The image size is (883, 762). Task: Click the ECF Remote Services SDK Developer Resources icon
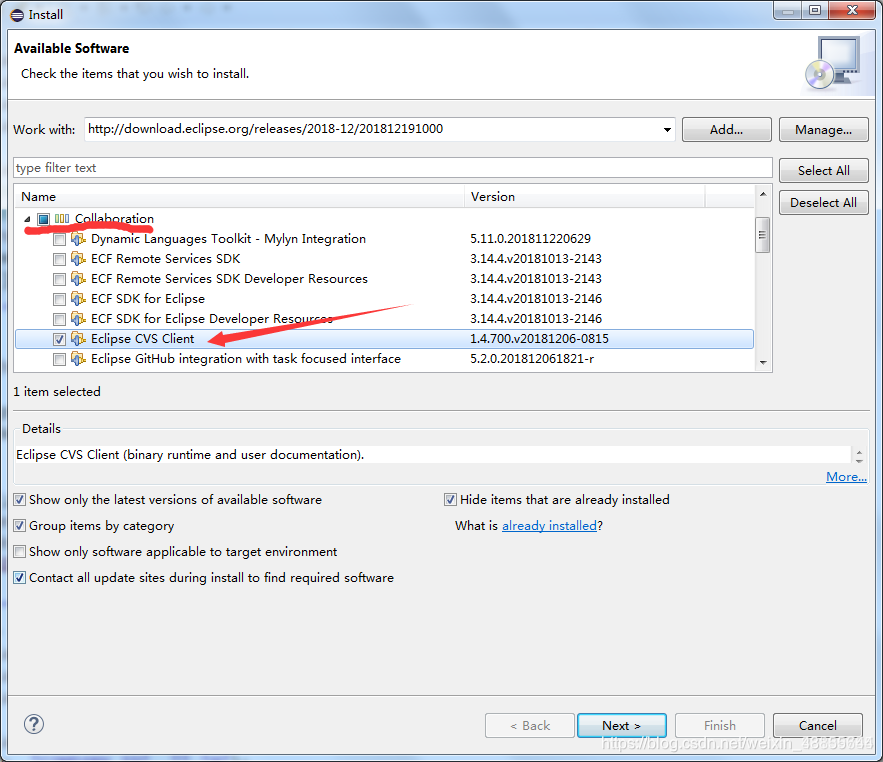(x=78, y=279)
